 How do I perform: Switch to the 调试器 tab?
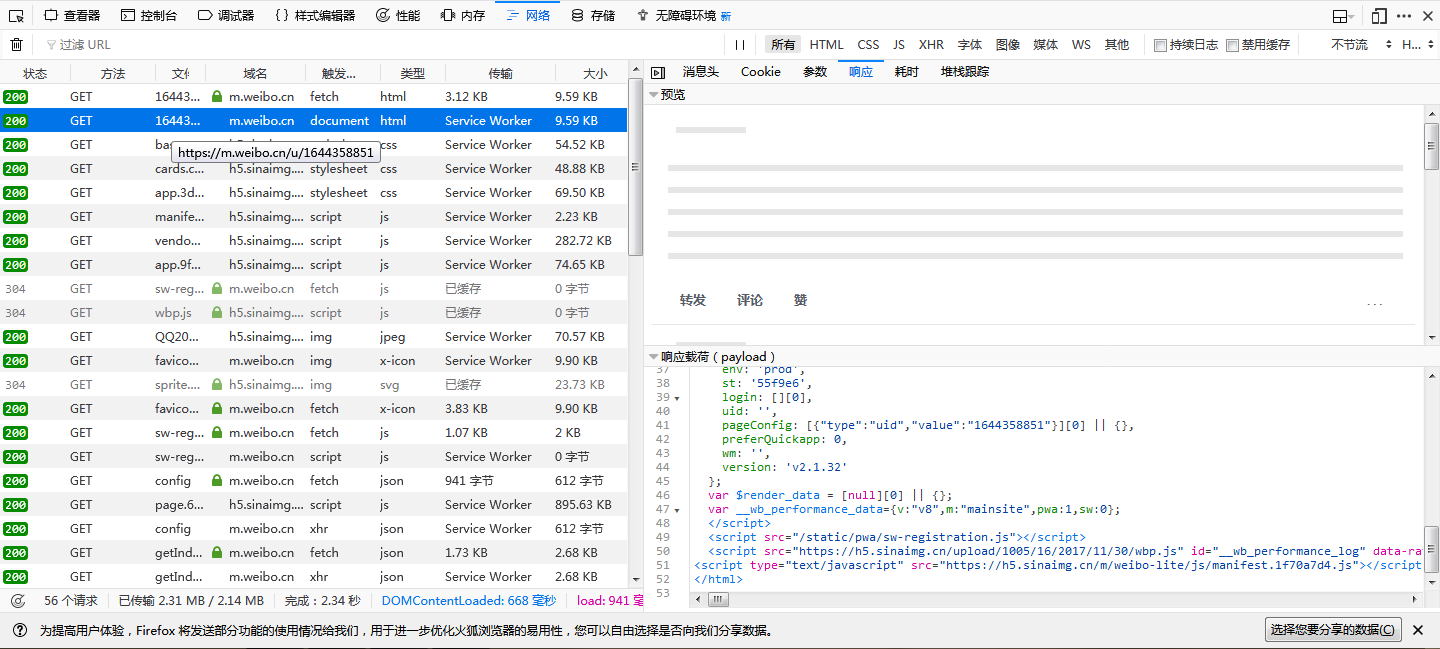click(x=225, y=16)
